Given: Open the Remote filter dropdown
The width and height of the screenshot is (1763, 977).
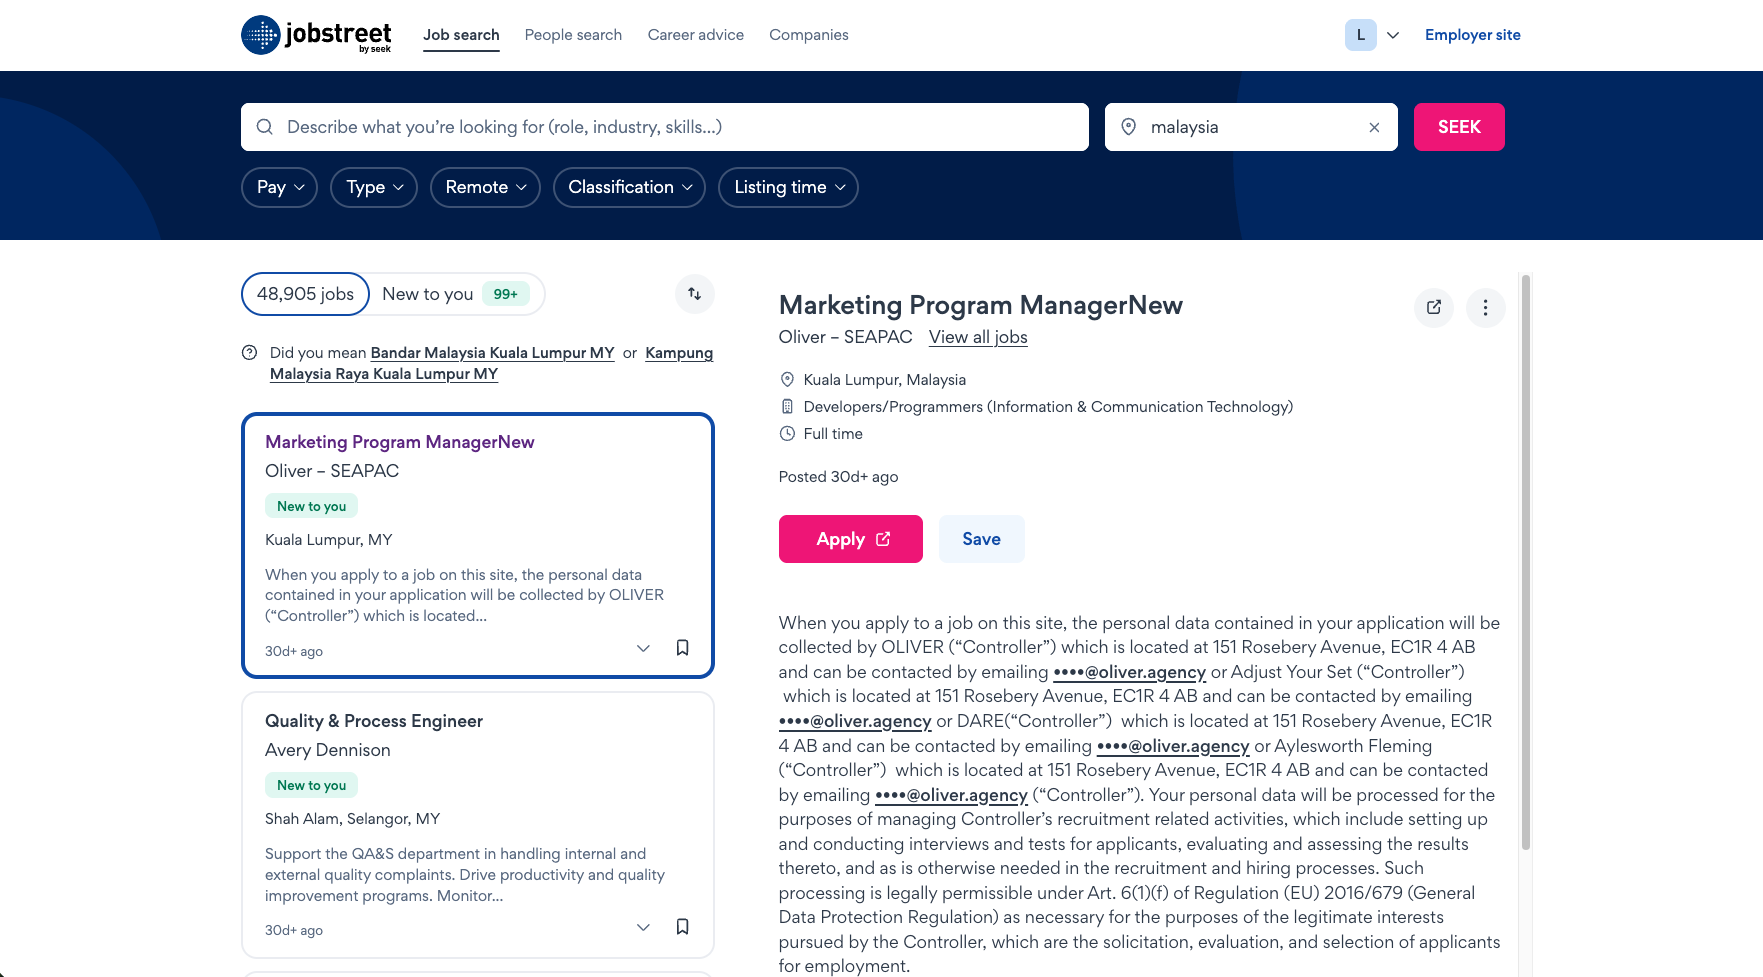Looking at the screenshot, I should 485,187.
